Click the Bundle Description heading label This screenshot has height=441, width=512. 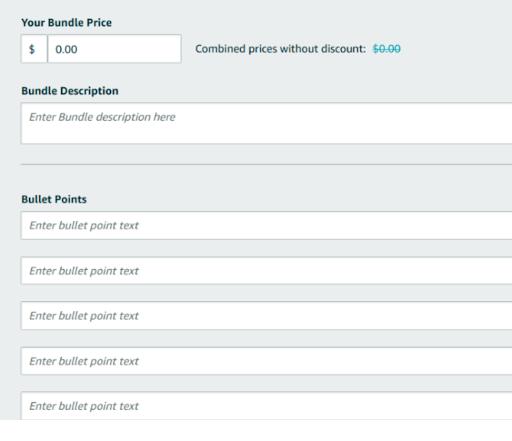tap(70, 91)
